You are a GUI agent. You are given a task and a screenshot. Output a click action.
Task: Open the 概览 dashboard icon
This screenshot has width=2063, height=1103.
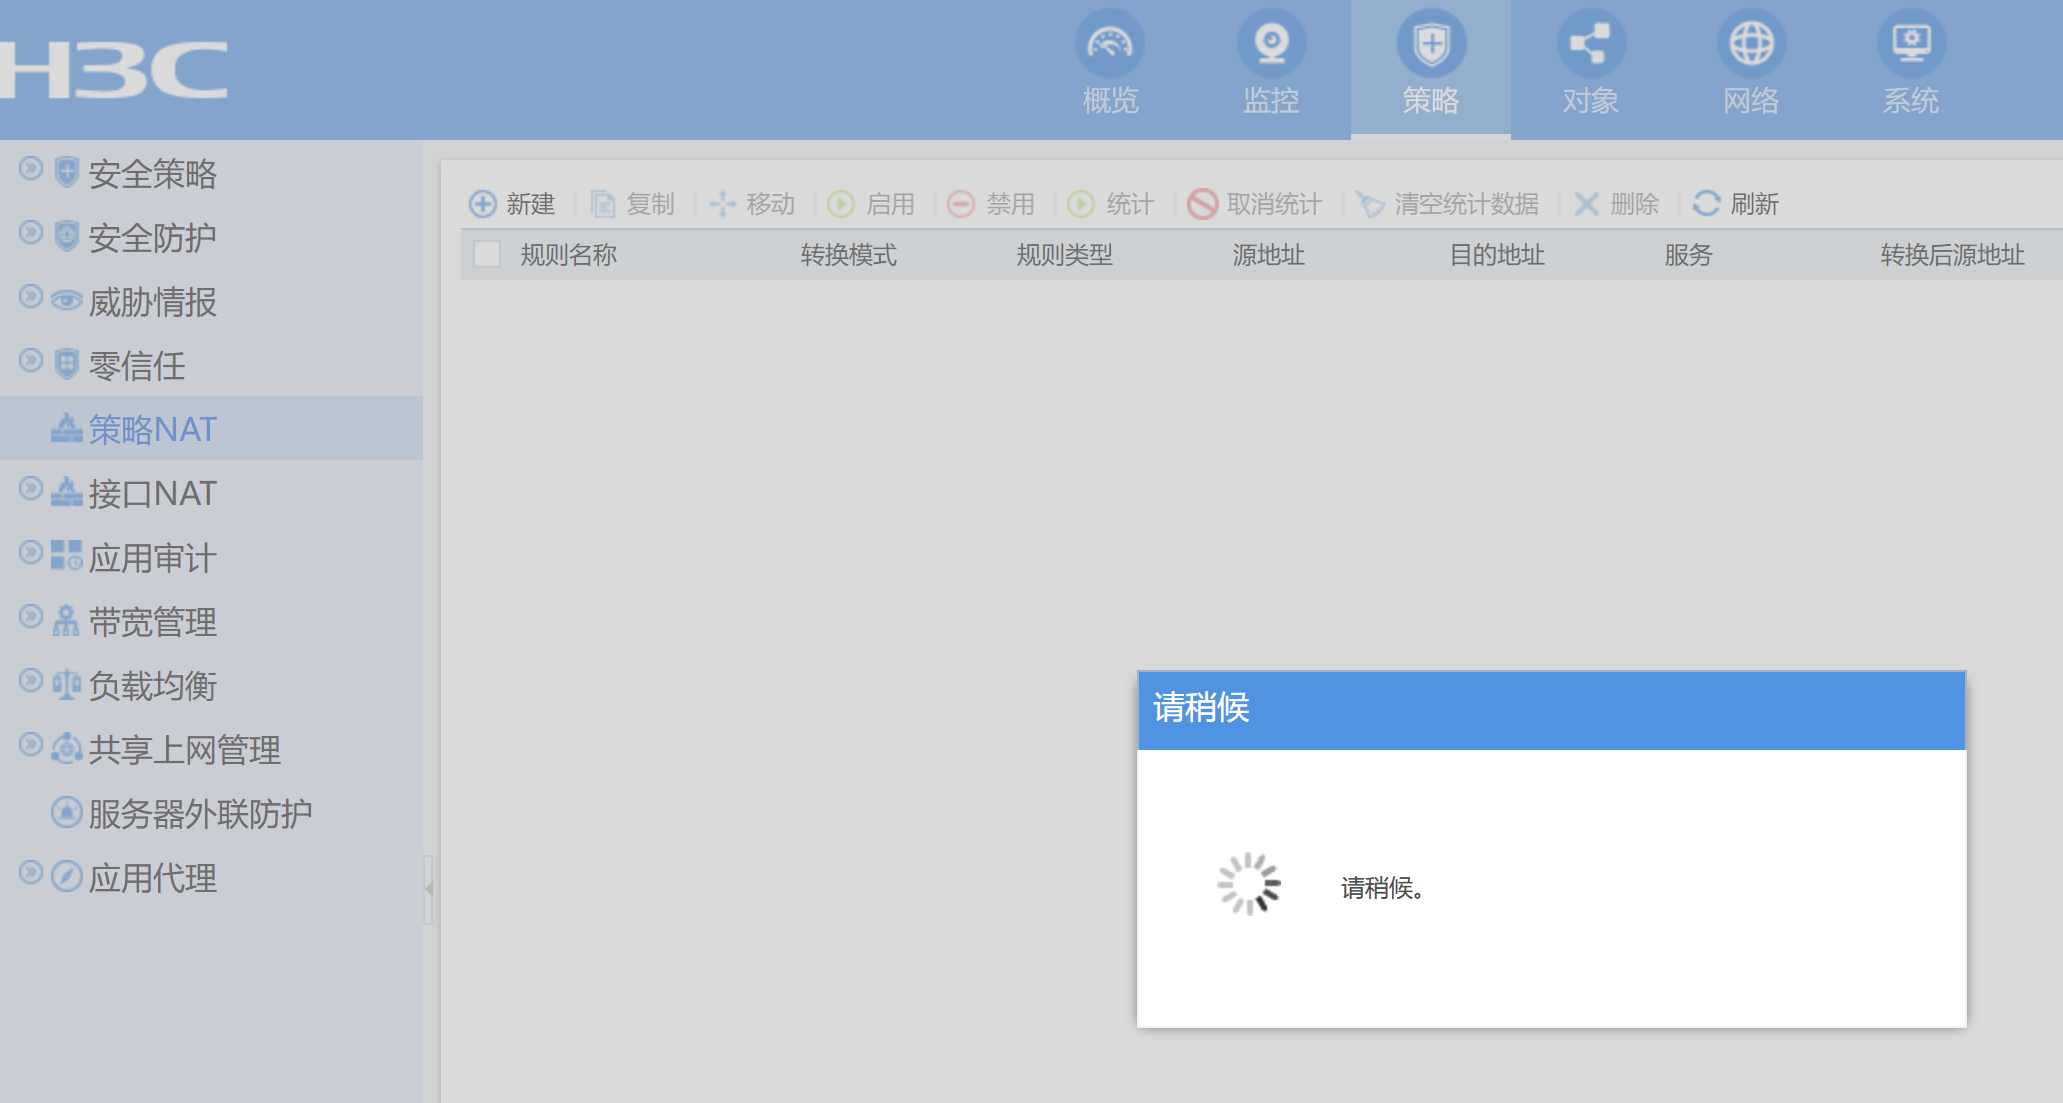pyautogui.click(x=1110, y=44)
